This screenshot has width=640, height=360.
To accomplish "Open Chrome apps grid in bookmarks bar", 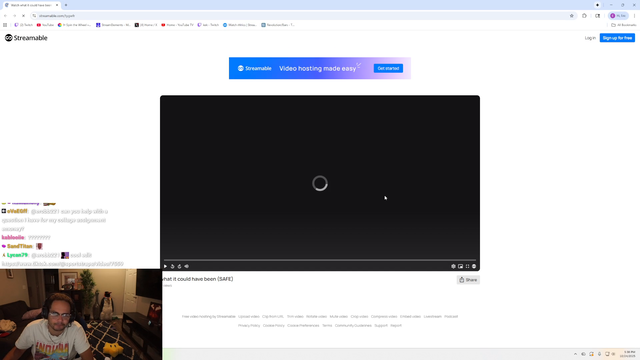I will click(5, 25).
